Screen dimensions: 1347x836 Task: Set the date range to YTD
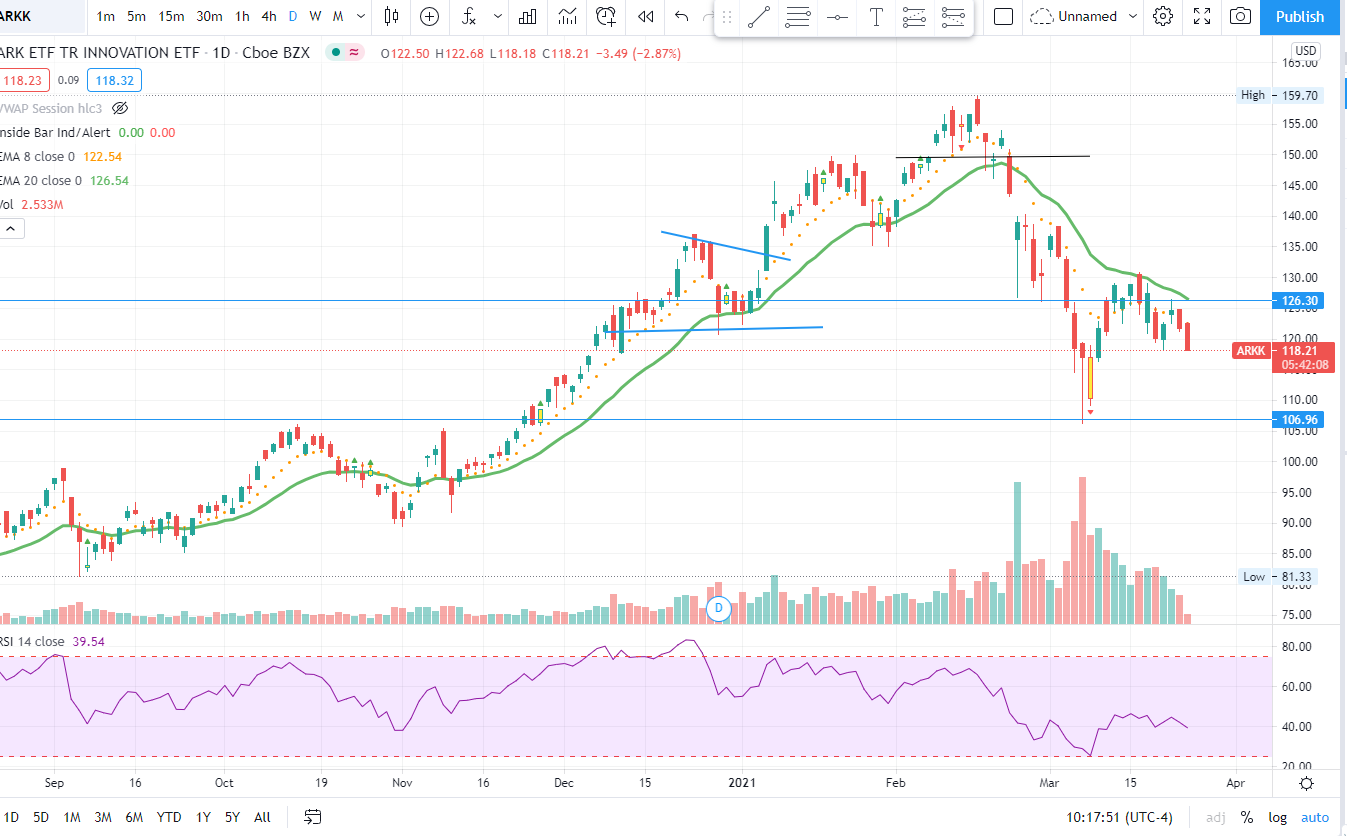[169, 817]
